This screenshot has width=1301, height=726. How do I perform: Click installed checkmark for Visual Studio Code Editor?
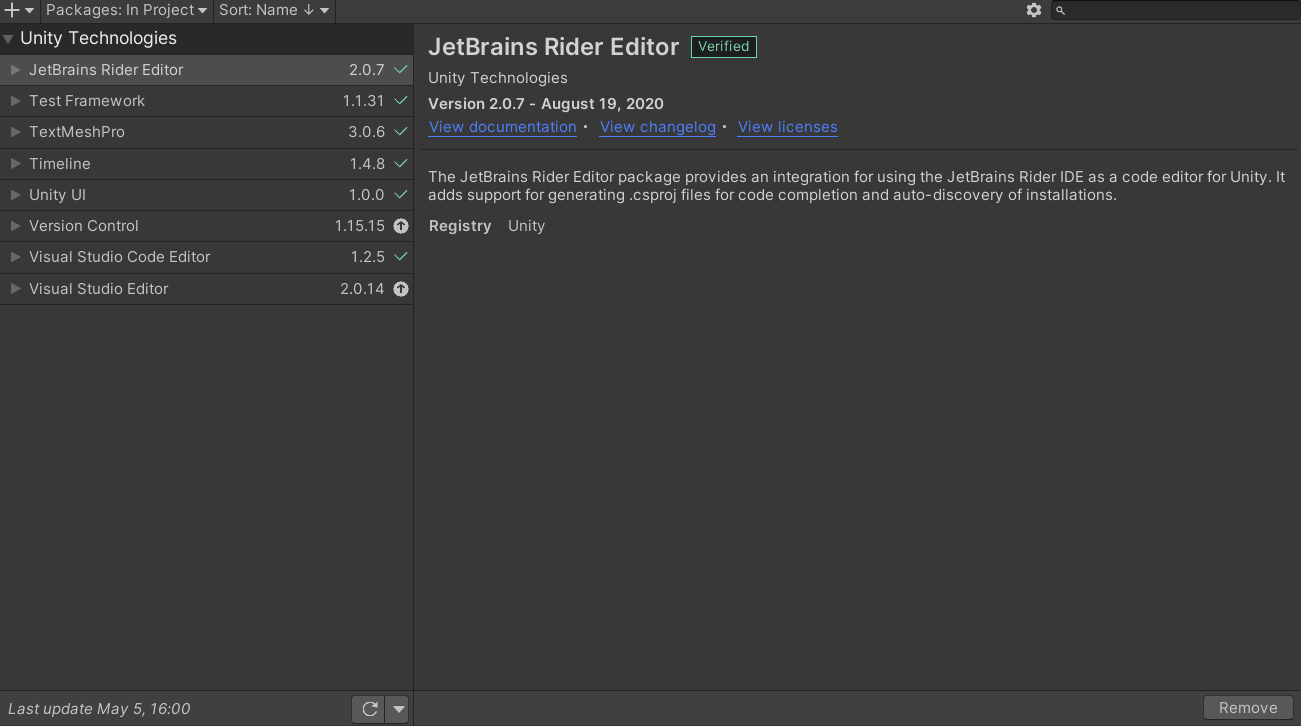tap(401, 257)
